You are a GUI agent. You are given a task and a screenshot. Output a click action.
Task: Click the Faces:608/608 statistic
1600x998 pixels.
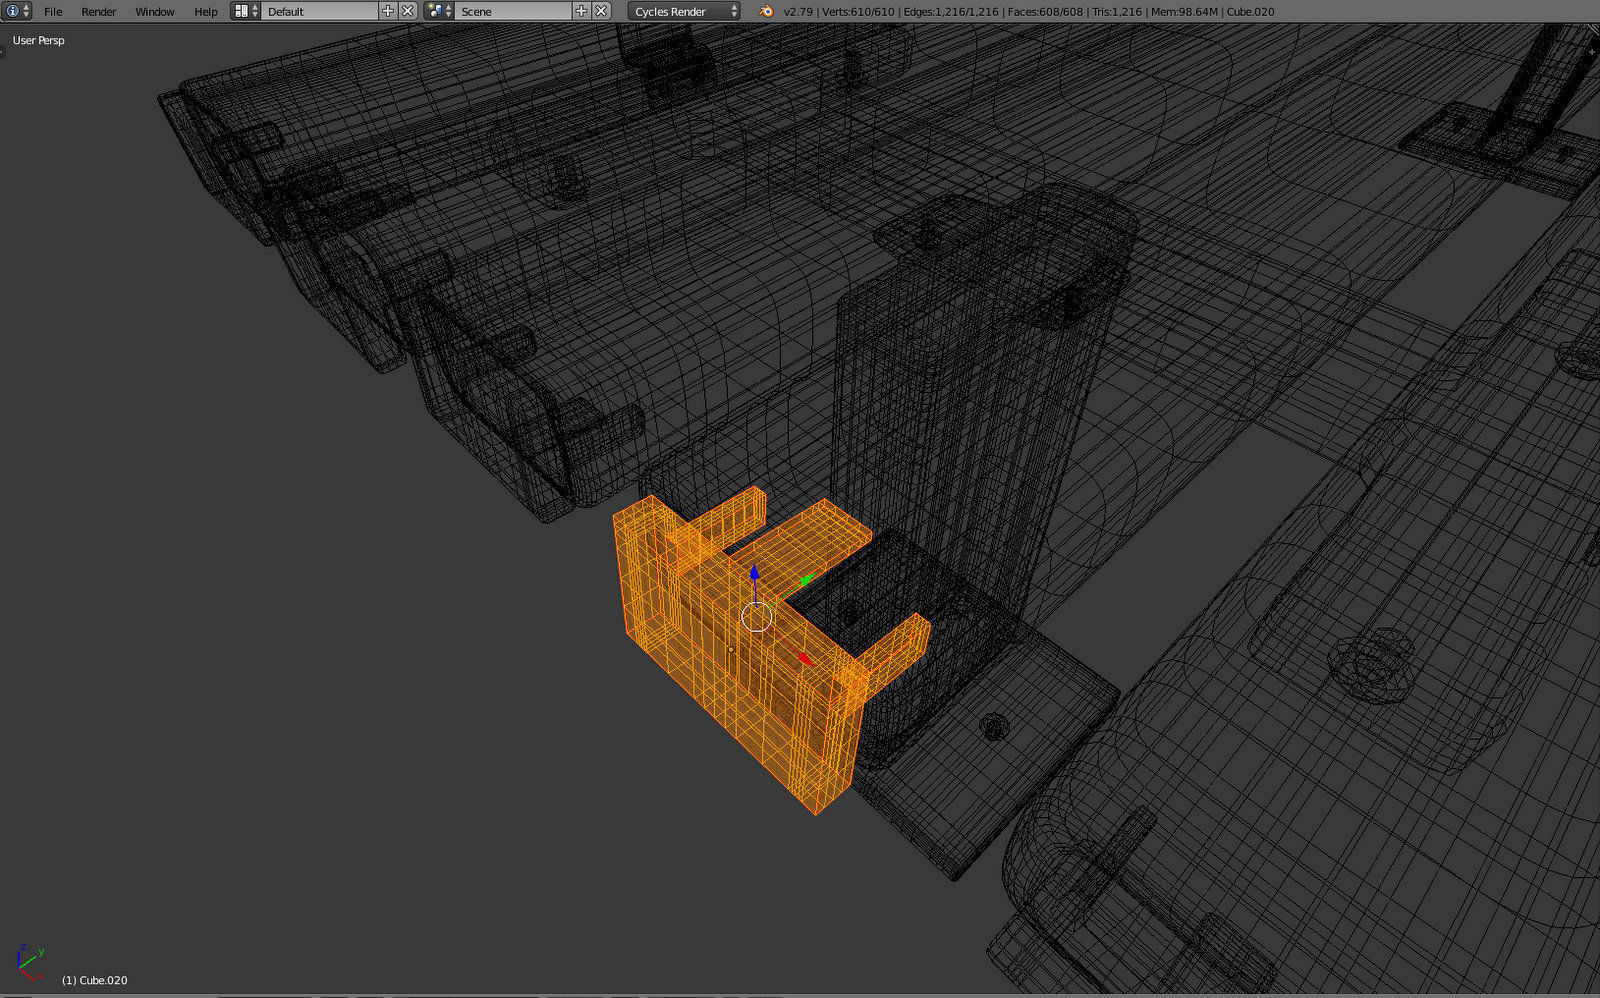[1045, 12]
